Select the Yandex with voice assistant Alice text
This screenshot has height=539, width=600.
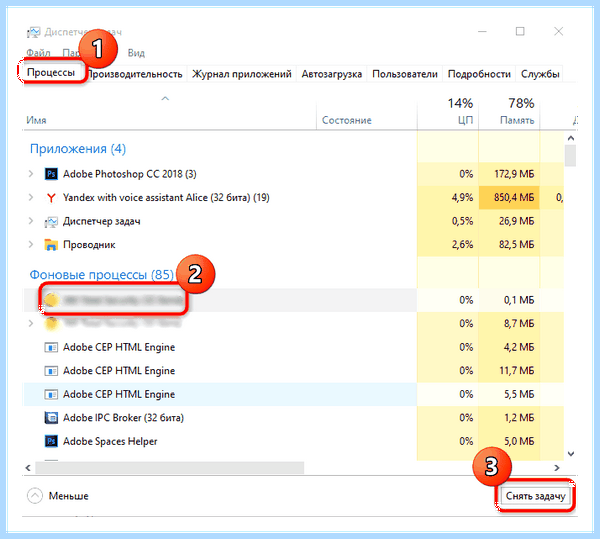[166, 198]
